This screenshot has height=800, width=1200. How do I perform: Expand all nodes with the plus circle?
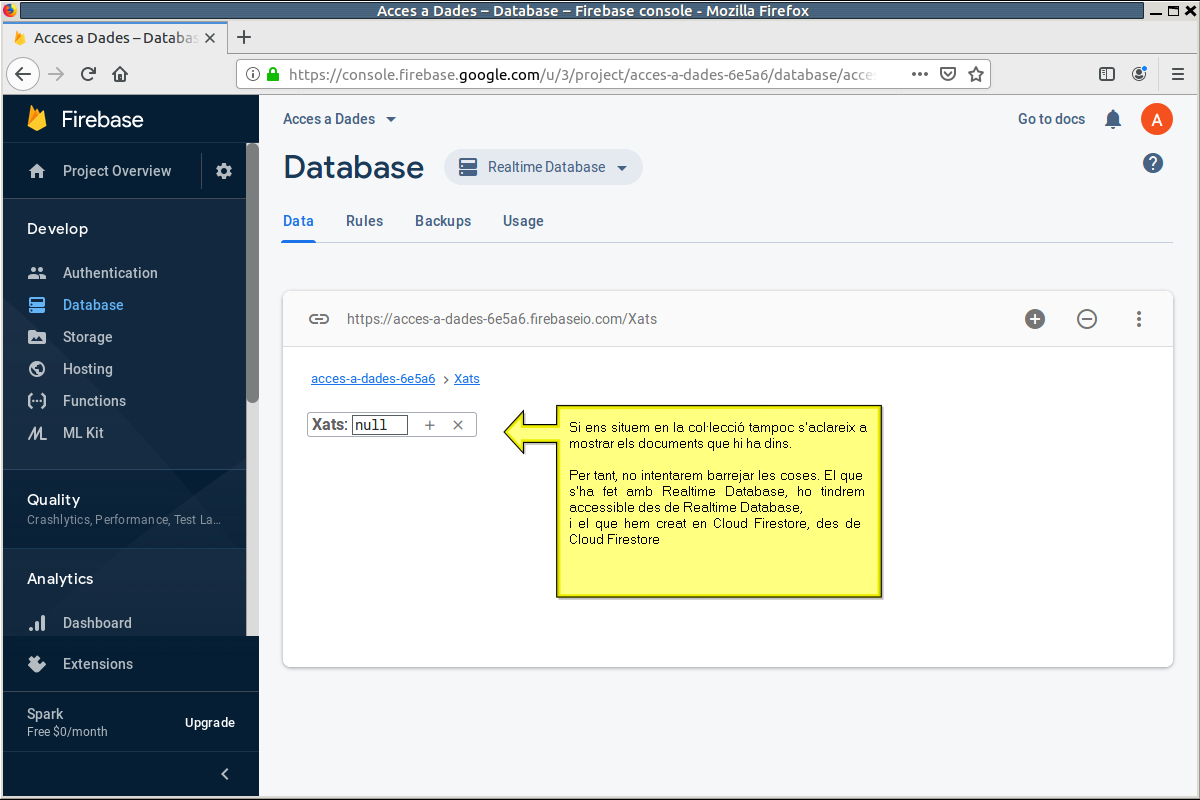tap(1035, 319)
